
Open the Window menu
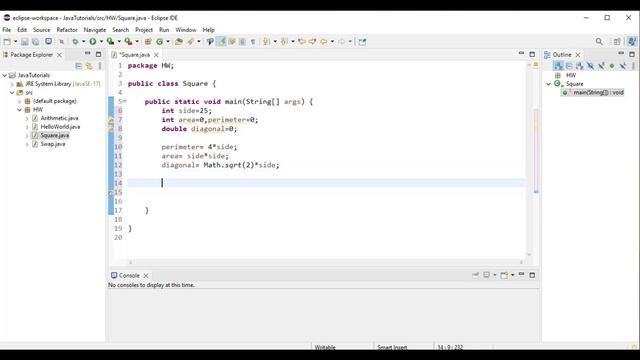(186, 30)
